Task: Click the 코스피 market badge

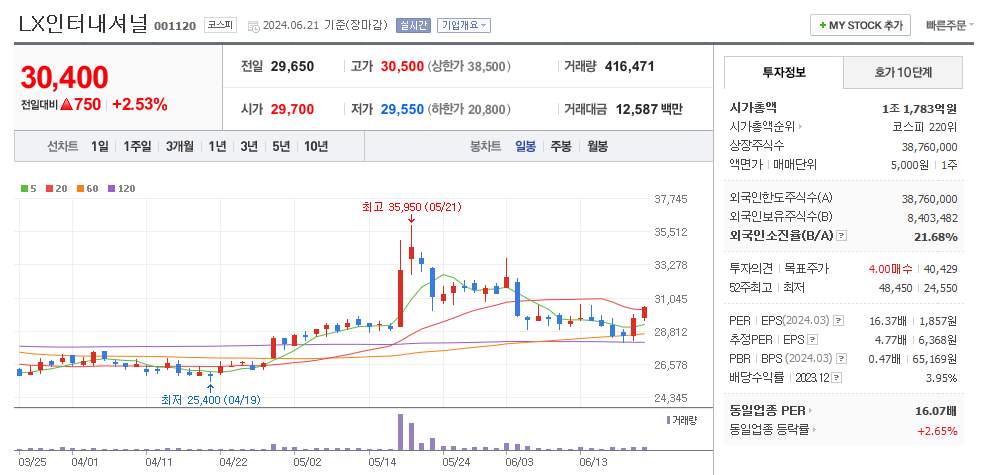Action: [220, 26]
